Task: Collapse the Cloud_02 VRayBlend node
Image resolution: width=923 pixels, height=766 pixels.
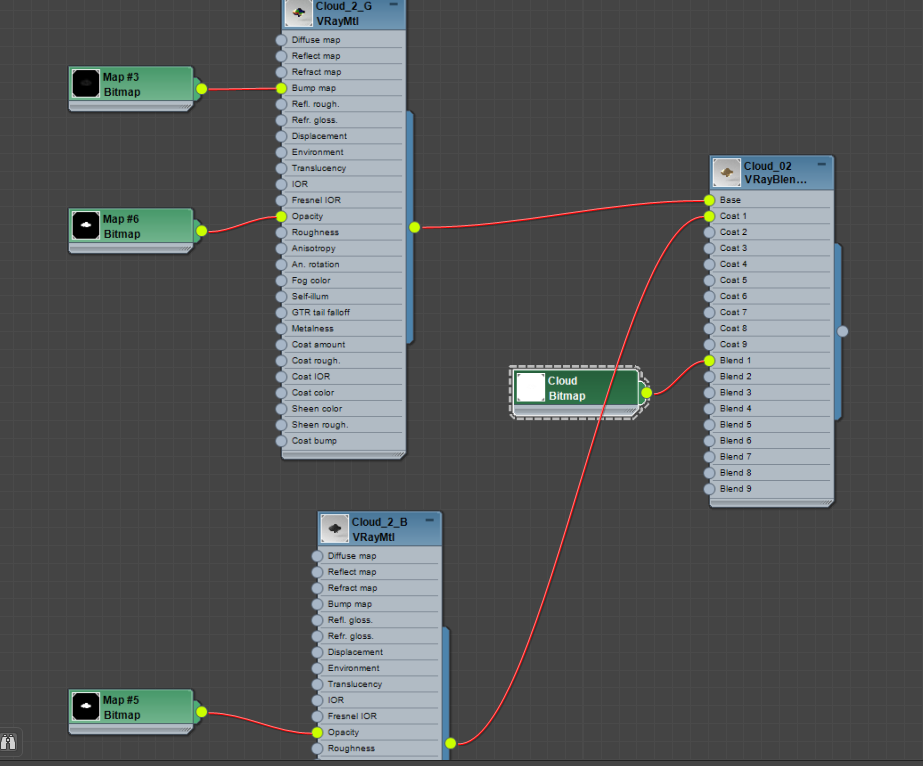Action: point(821,164)
